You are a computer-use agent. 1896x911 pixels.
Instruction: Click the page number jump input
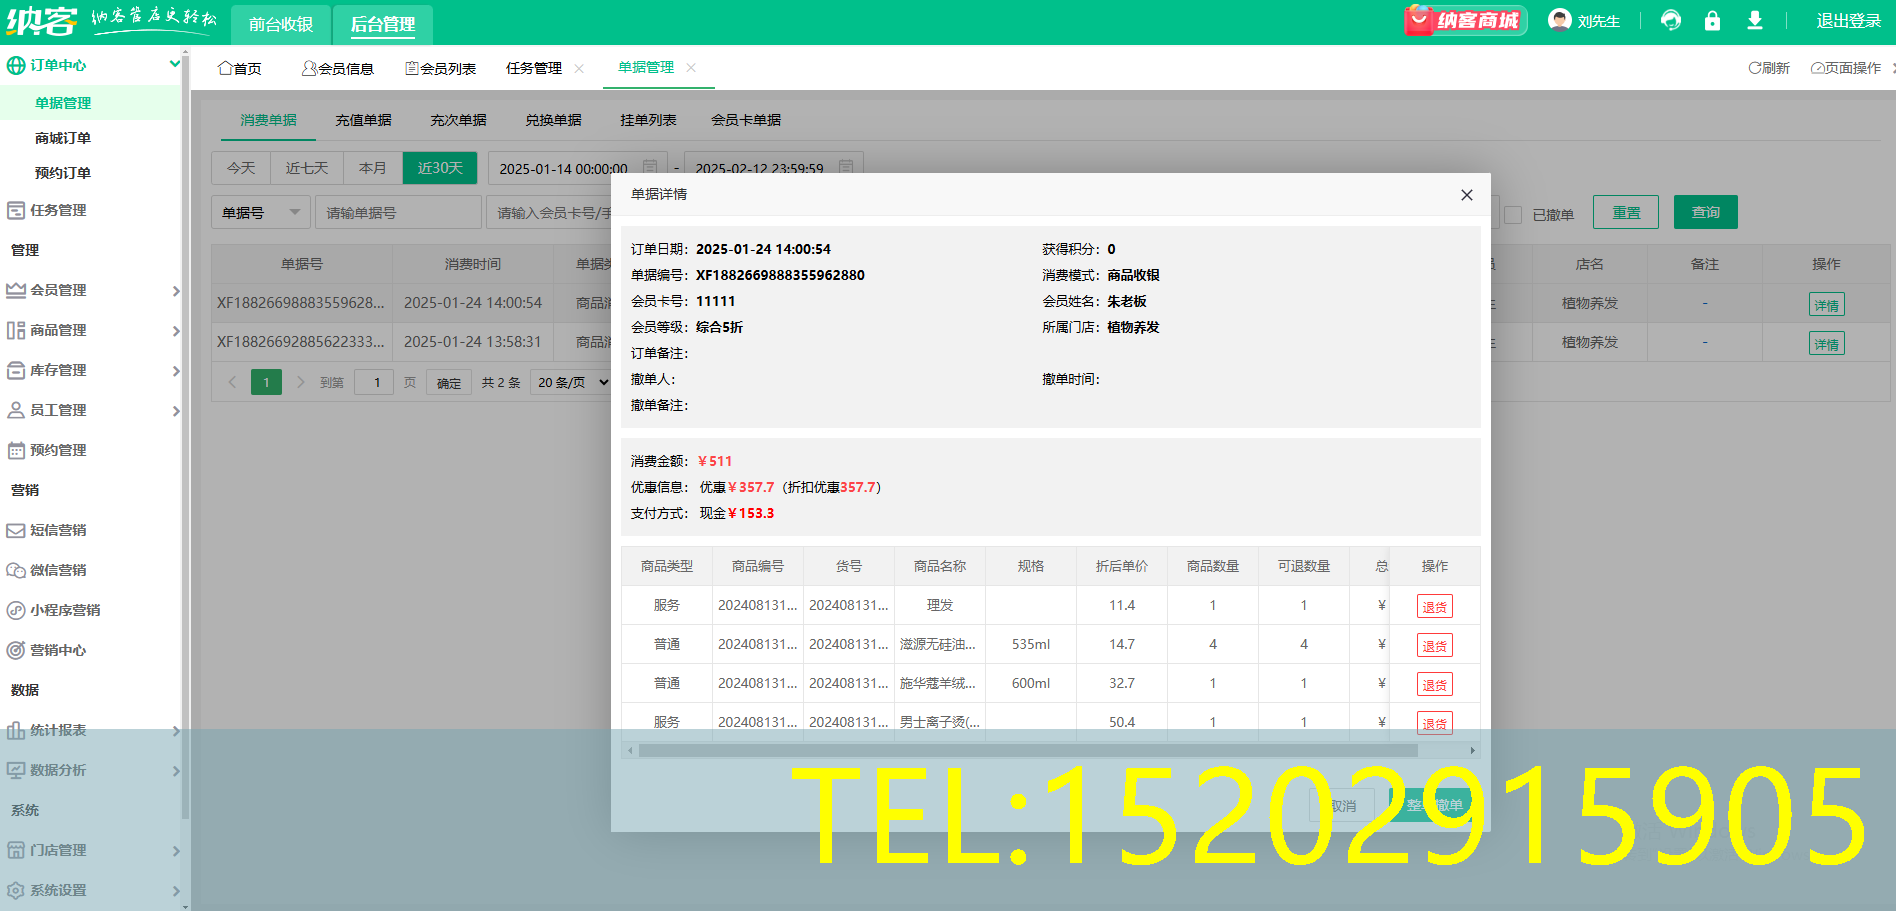[376, 382]
